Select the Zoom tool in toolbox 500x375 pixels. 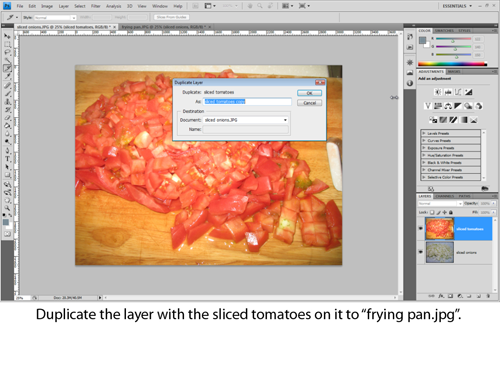click(7, 208)
